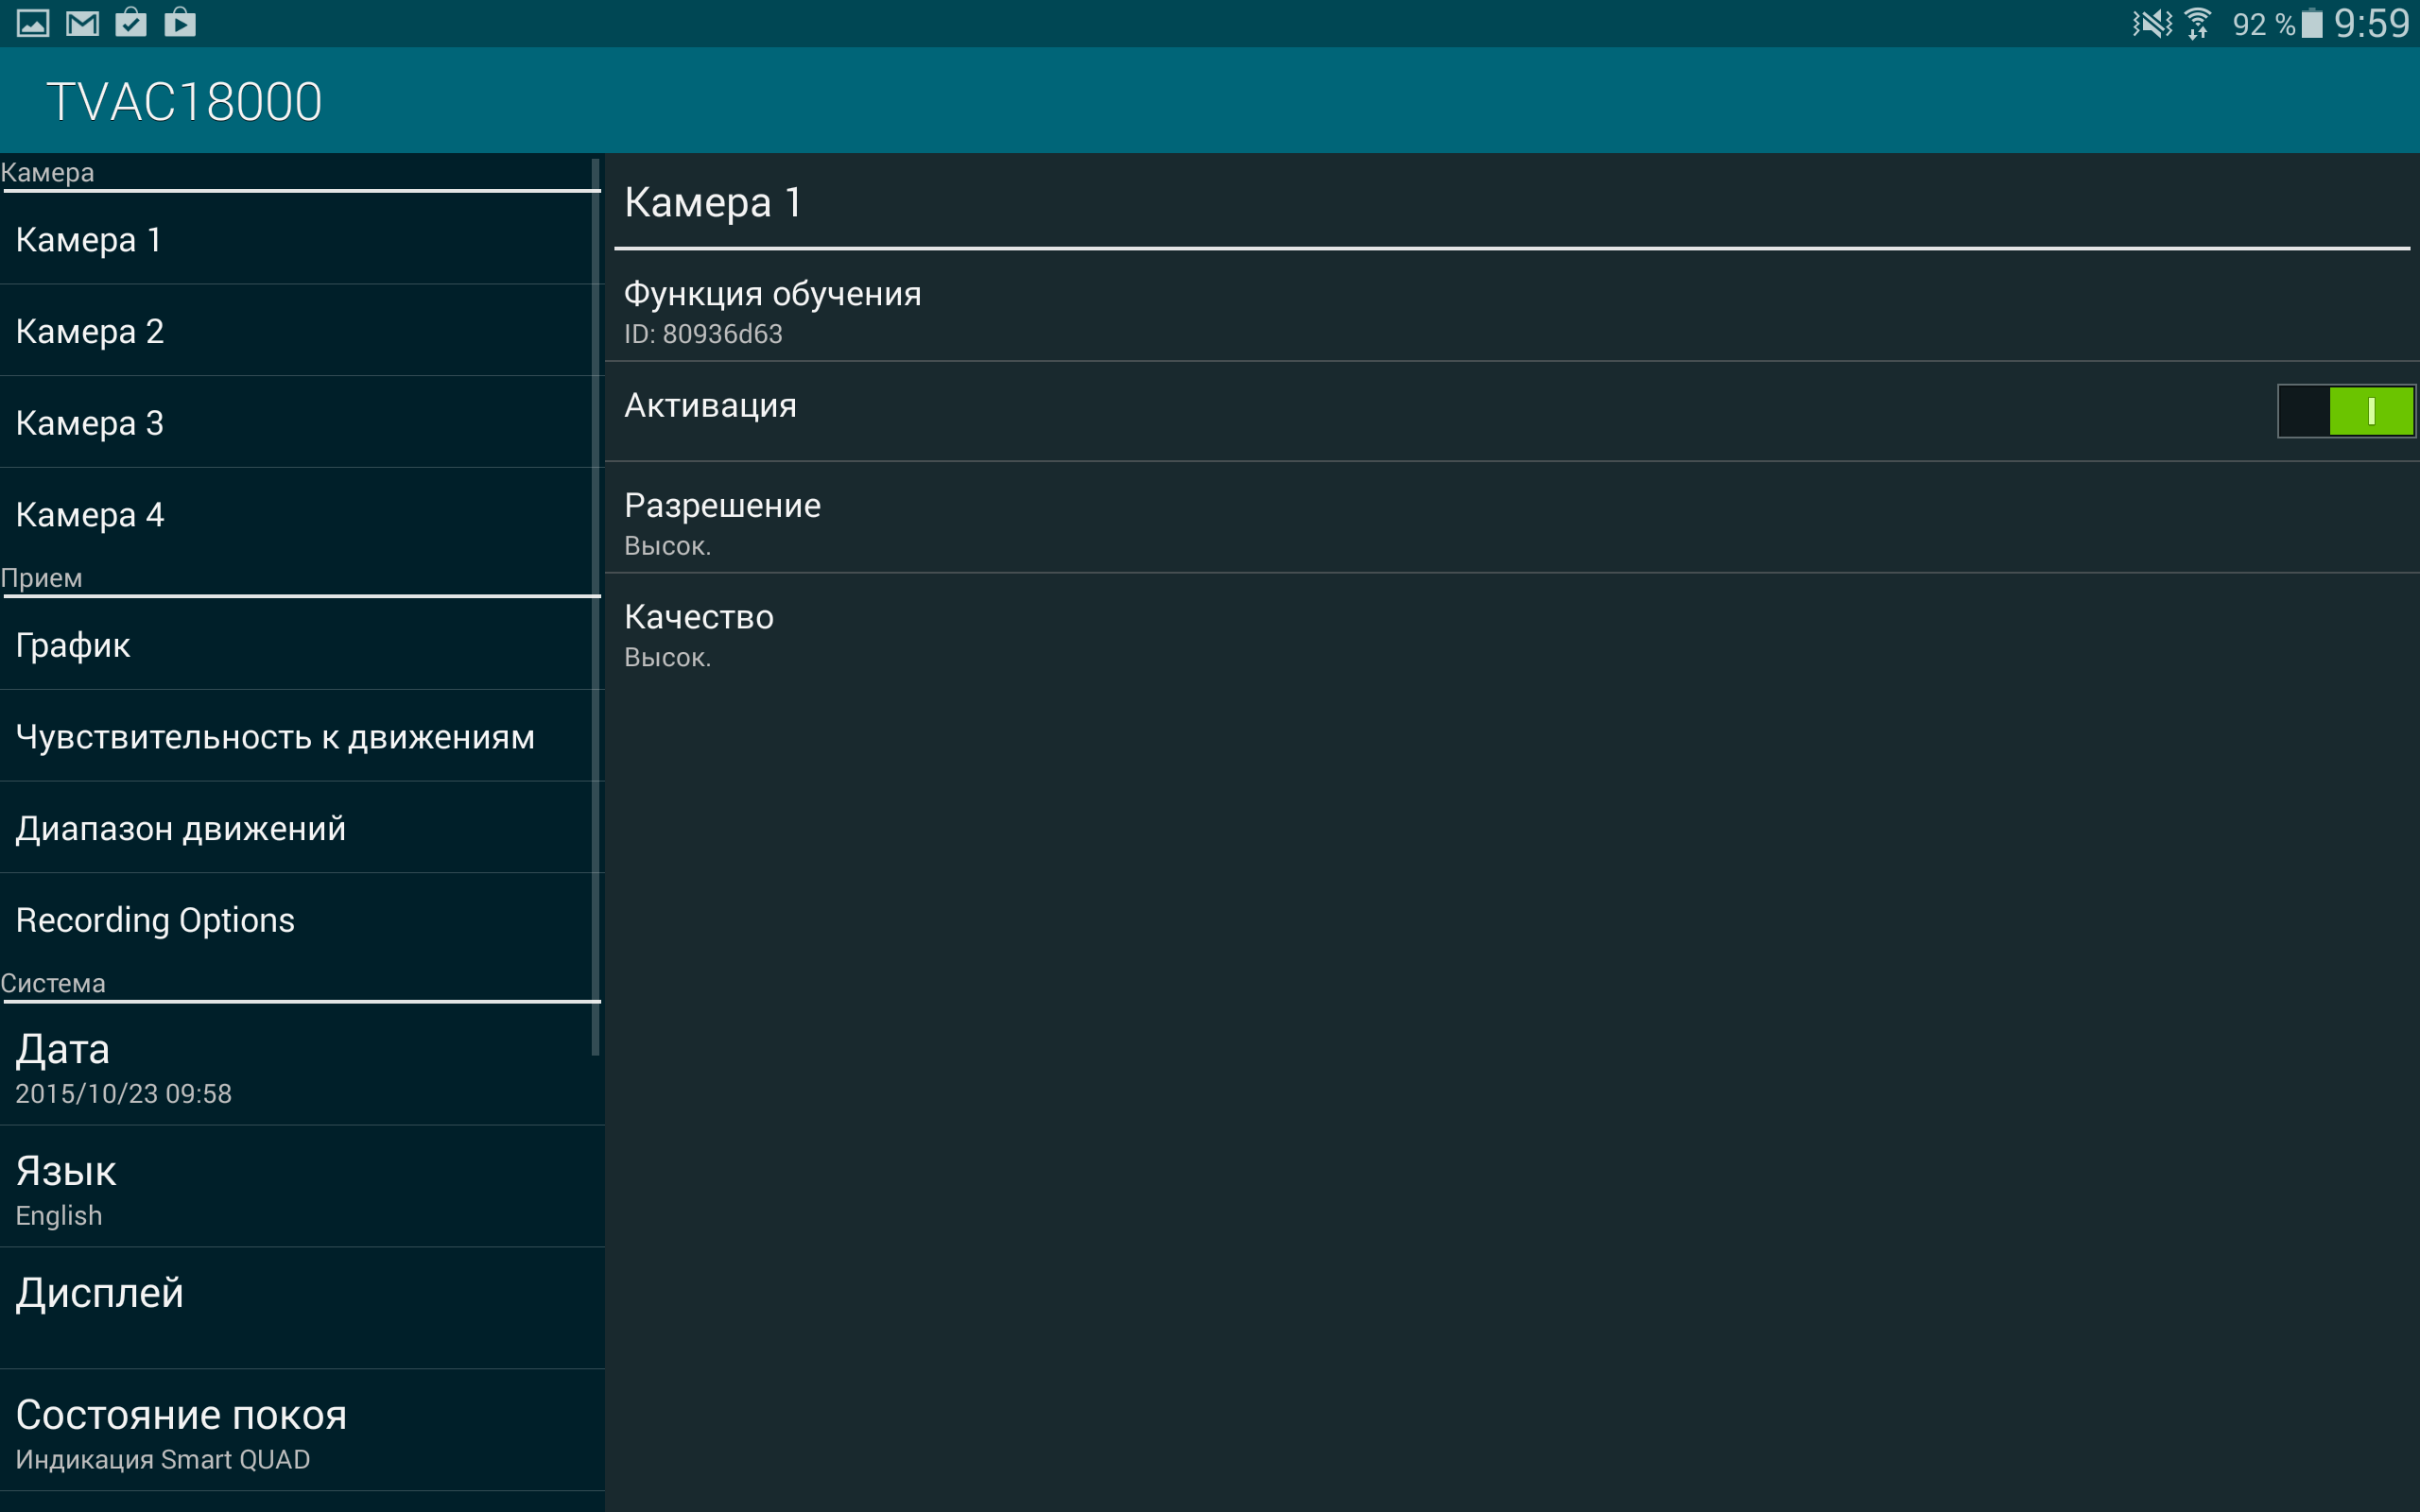Open the Дата setting
Image resolution: width=2420 pixels, height=1512 pixels.
pyautogui.click(x=301, y=1066)
